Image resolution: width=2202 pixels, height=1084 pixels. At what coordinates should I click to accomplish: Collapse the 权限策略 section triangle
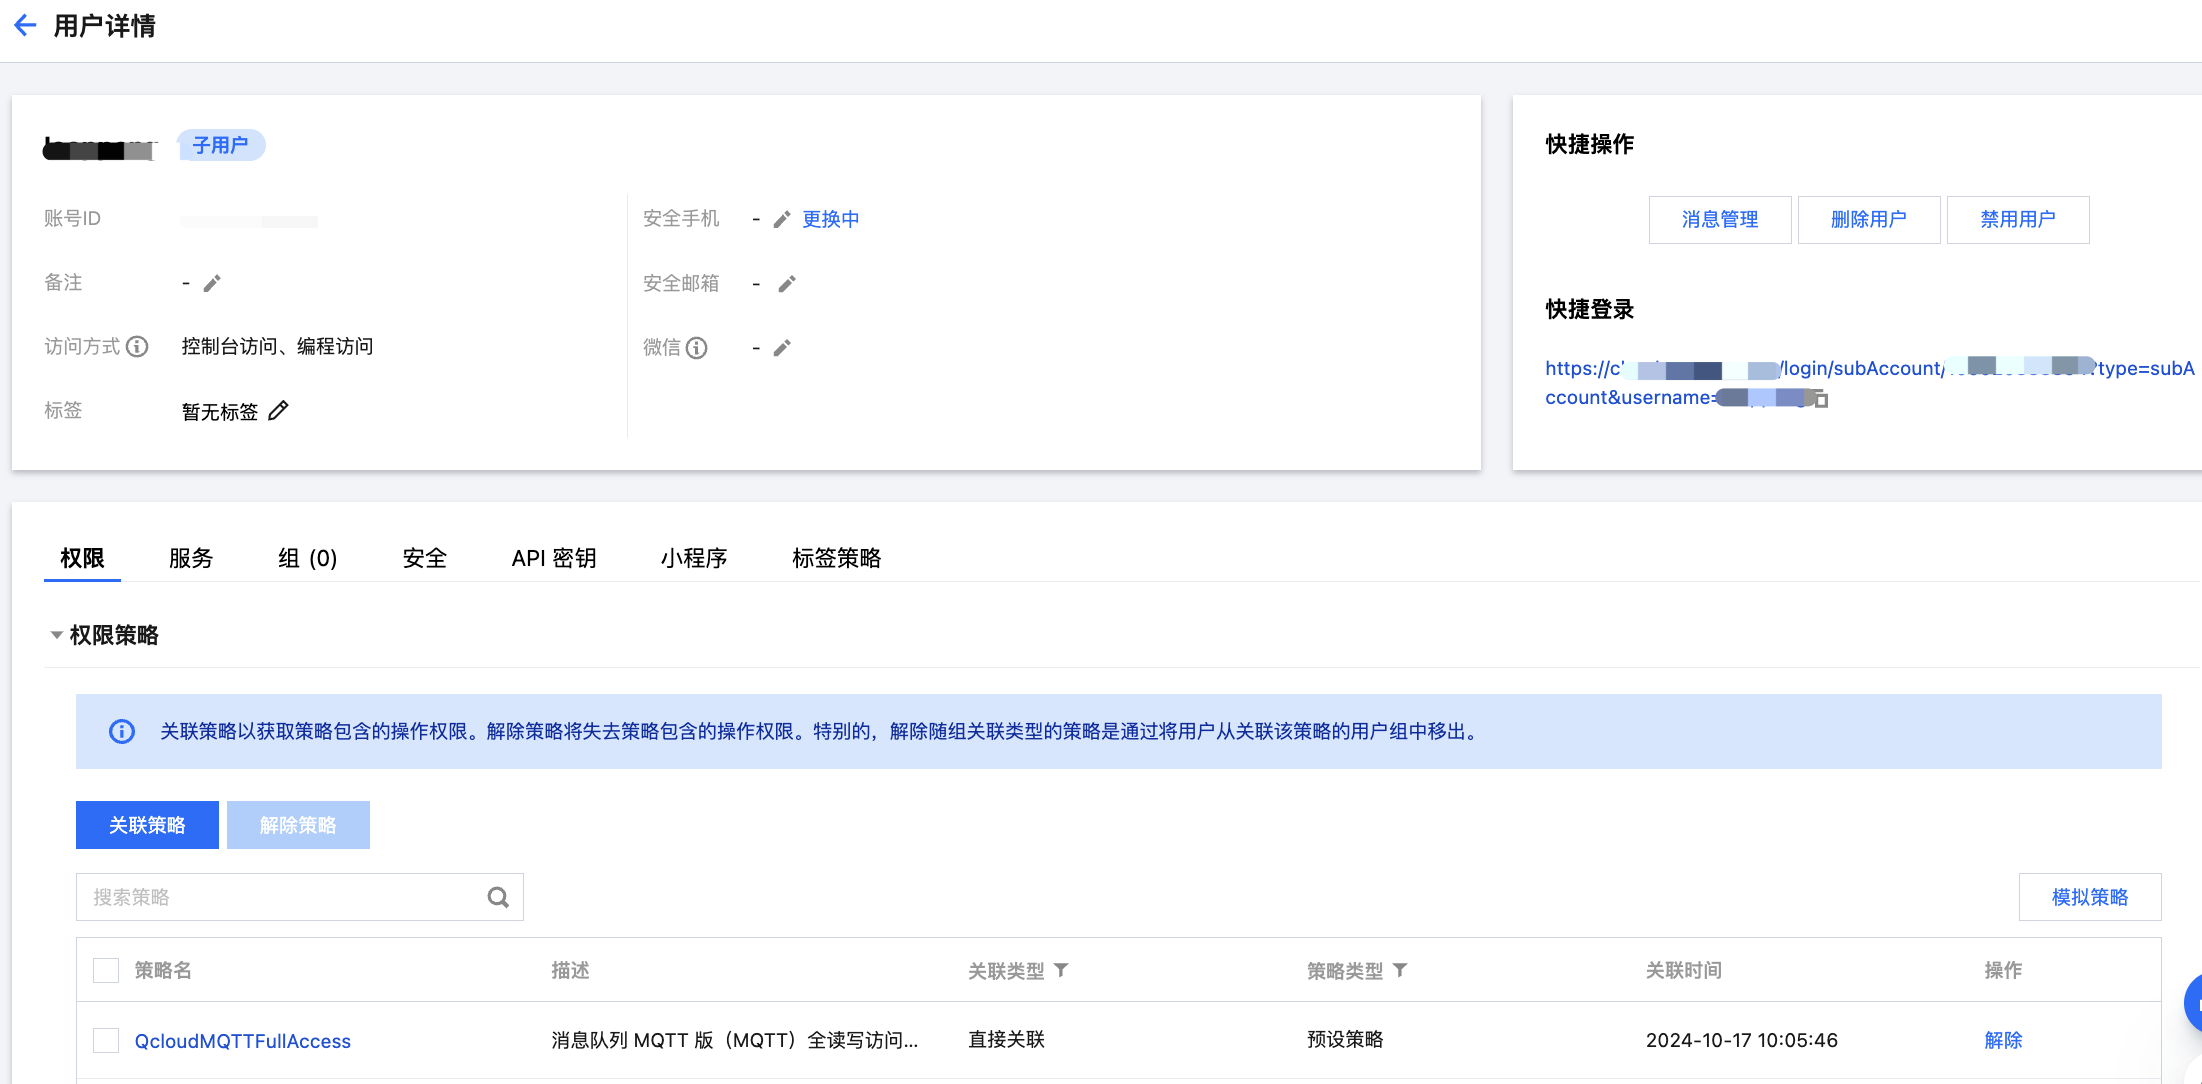pyautogui.click(x=57, y=635)
